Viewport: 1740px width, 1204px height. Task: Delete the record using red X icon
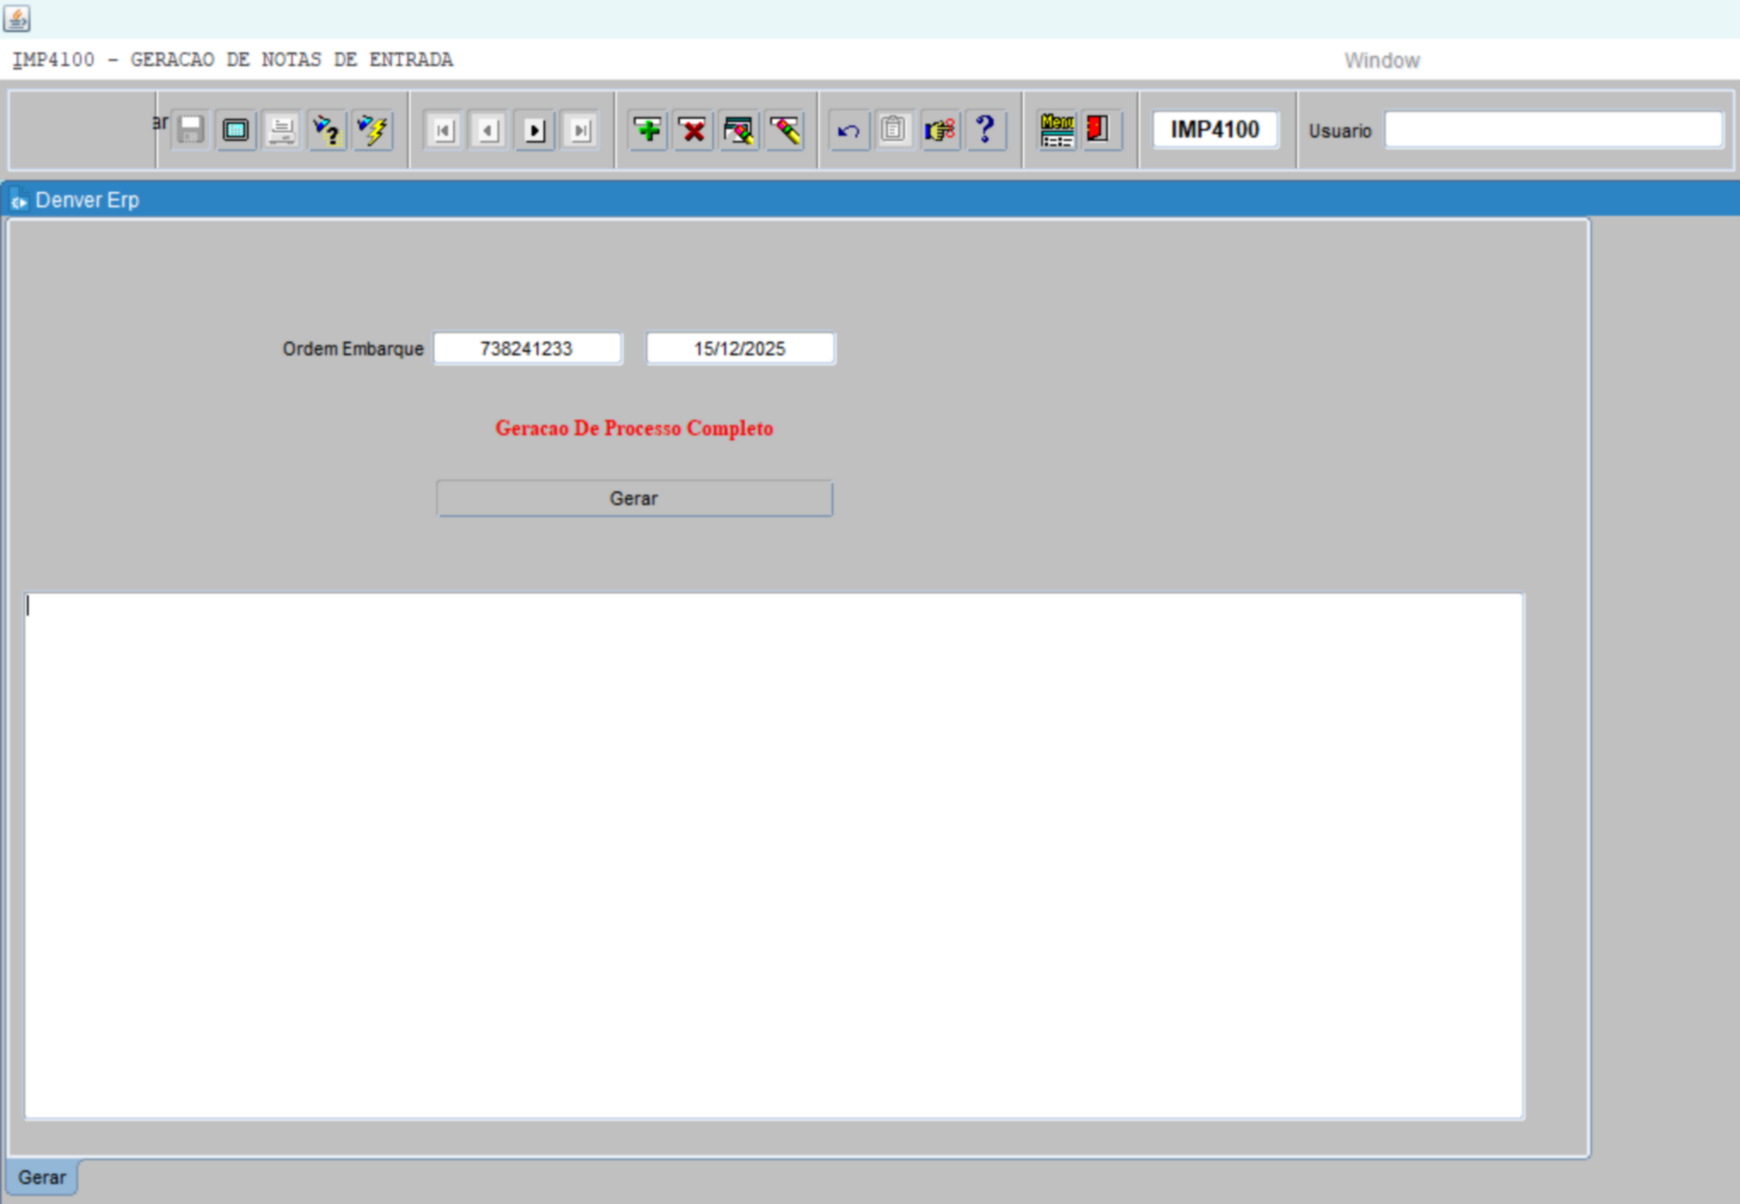(x=692, y=130)
